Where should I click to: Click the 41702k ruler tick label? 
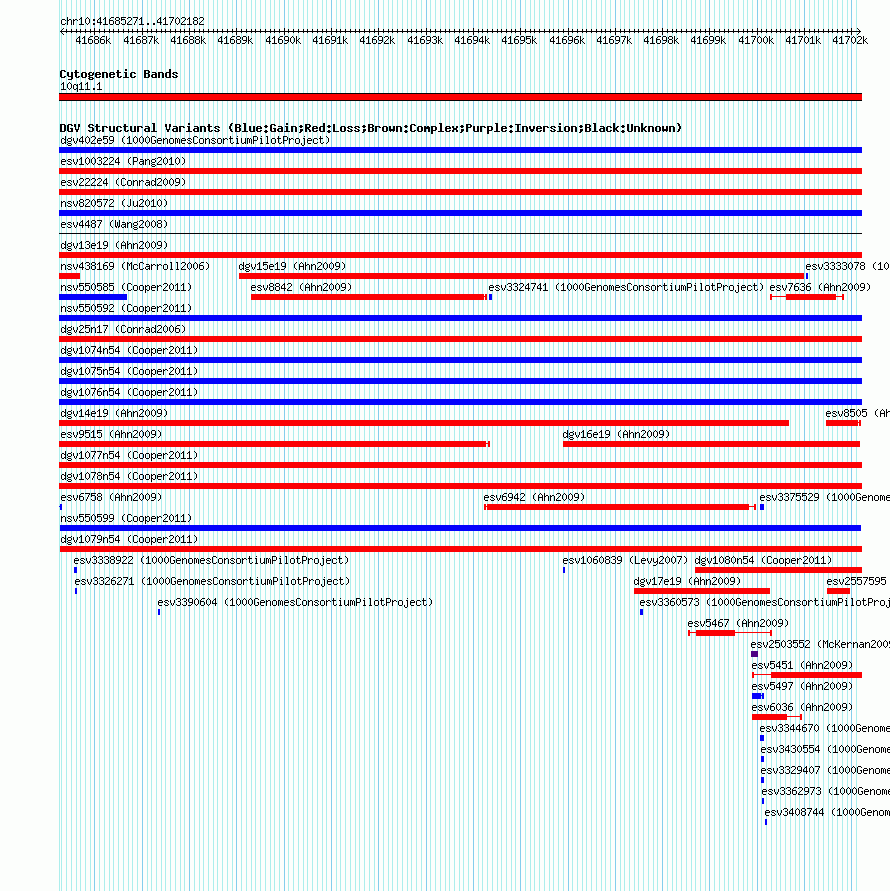click(850, 41)
